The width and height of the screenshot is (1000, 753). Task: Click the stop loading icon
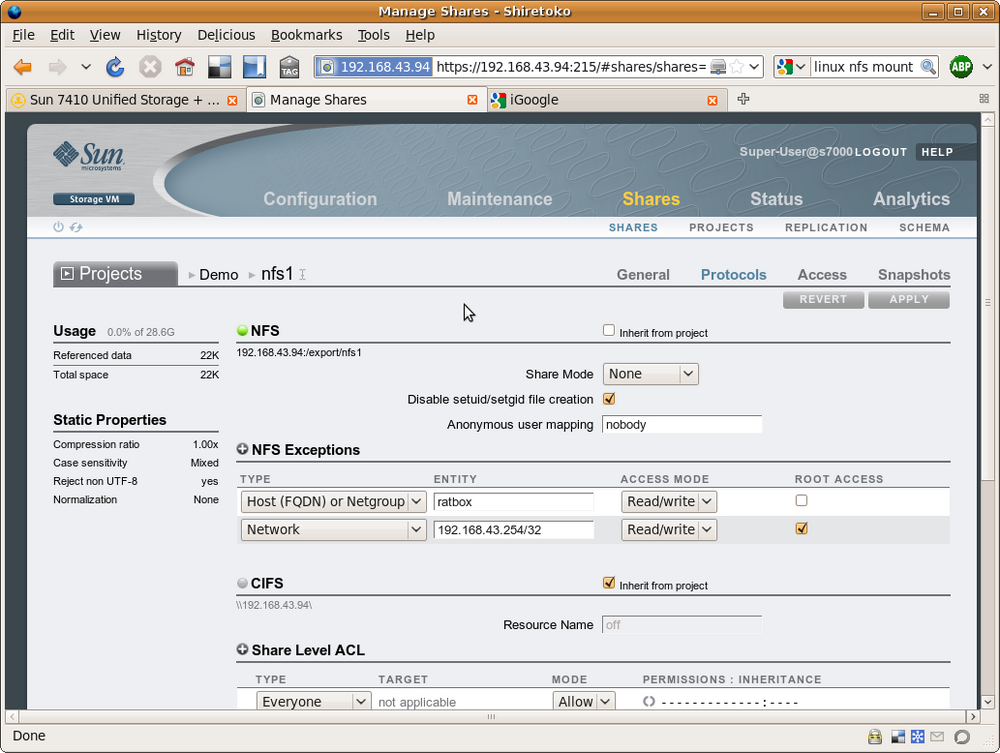pos(150,67)
